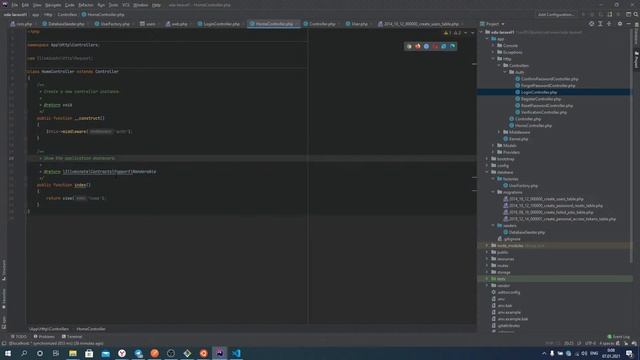640x360 pixels.
Task: Open the Code menu
Action: point(70,5)
